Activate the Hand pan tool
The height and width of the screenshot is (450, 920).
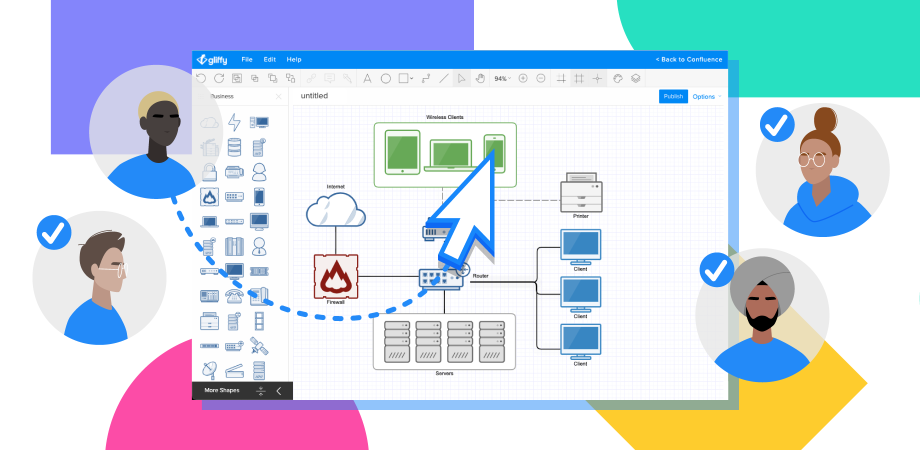point(480,78)
